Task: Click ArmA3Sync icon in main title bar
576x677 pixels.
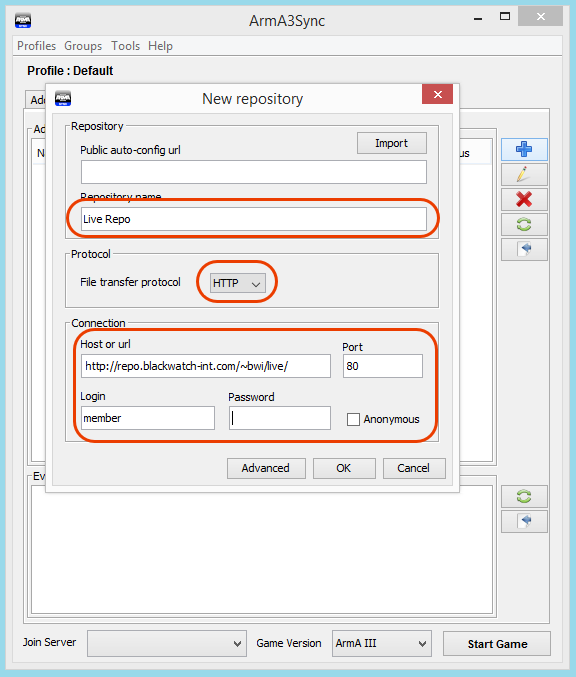Action: pyautogui.click(x=23, y=20)
